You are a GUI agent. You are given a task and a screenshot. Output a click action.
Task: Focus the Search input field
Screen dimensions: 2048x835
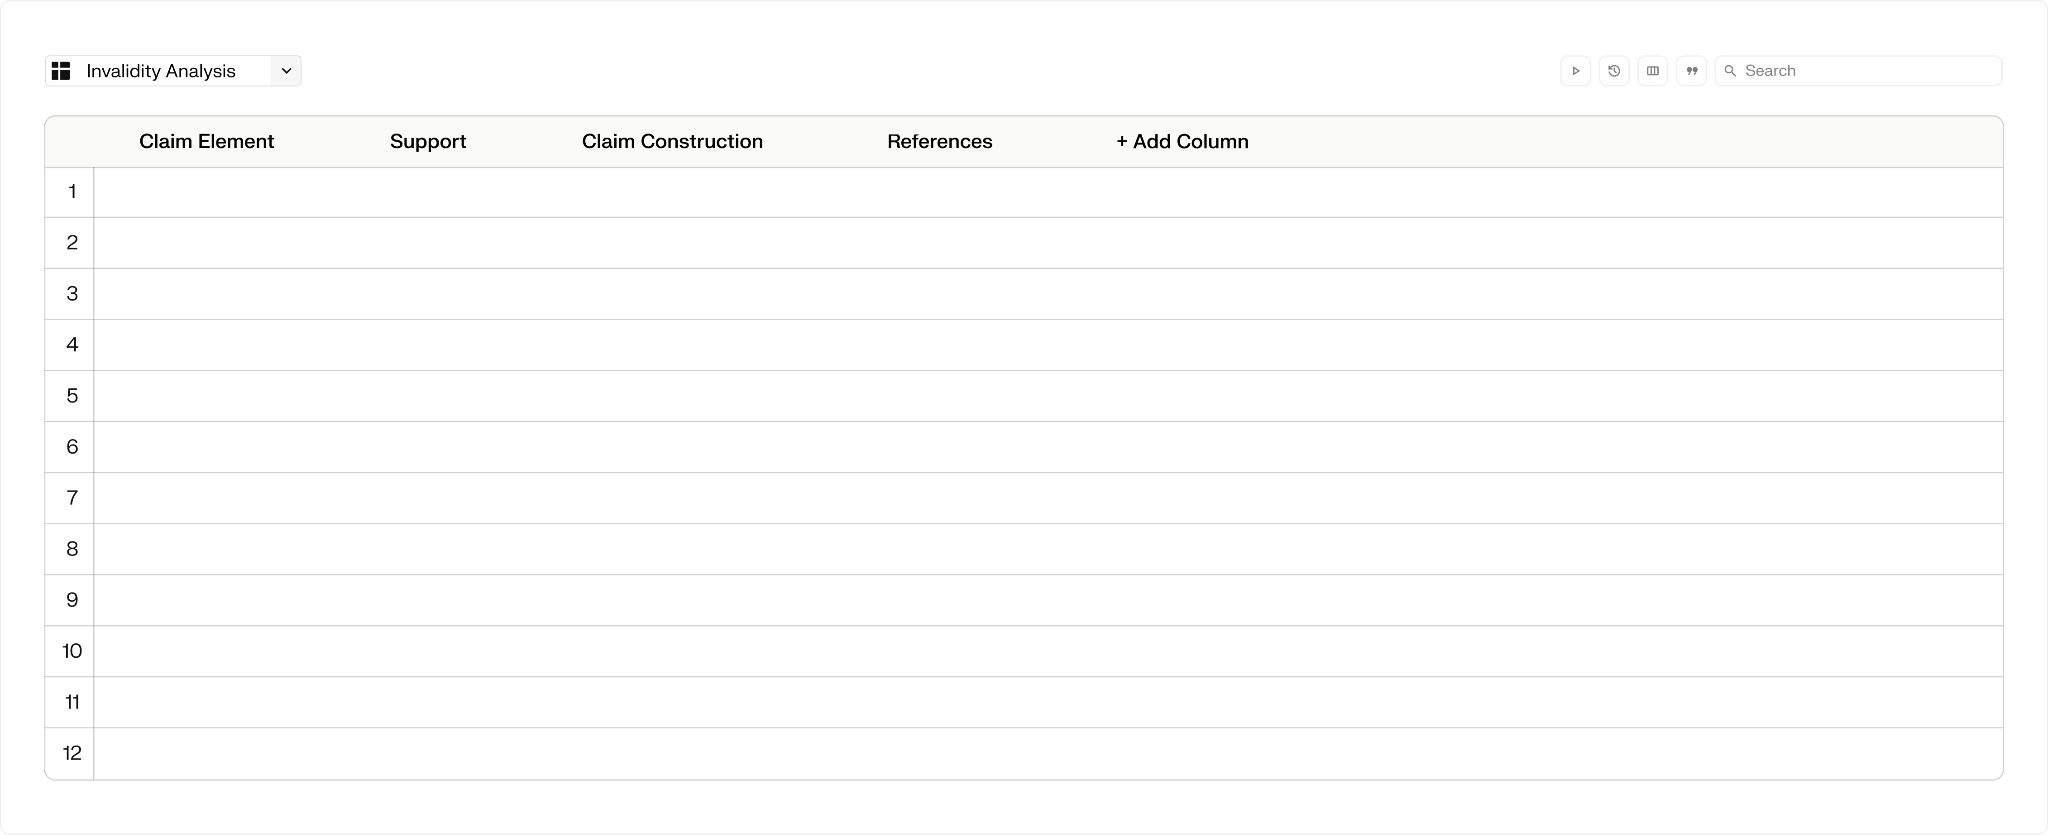[1858, 71]
